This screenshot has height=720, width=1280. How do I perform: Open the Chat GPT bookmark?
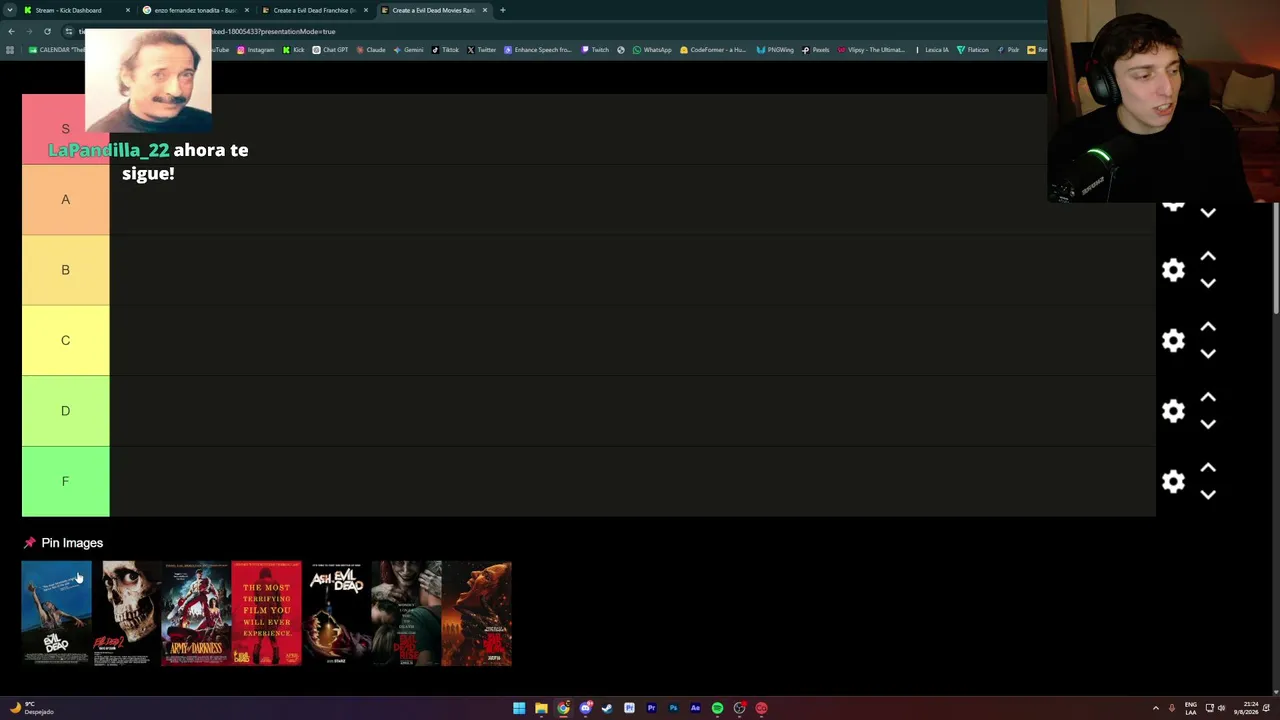(x=330, y=50)
